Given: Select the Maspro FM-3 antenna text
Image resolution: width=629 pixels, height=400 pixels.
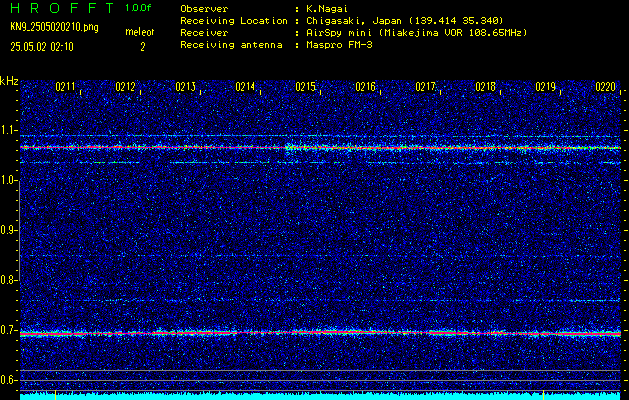Looking at the screenshot, I should coord(339,45).
